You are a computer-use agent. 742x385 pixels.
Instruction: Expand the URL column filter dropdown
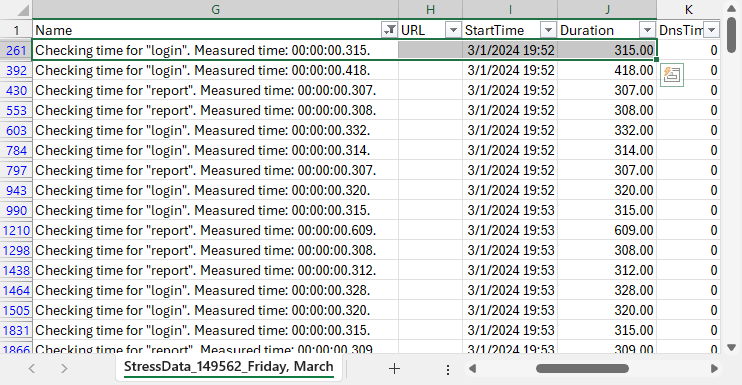[x=453, y=30]
